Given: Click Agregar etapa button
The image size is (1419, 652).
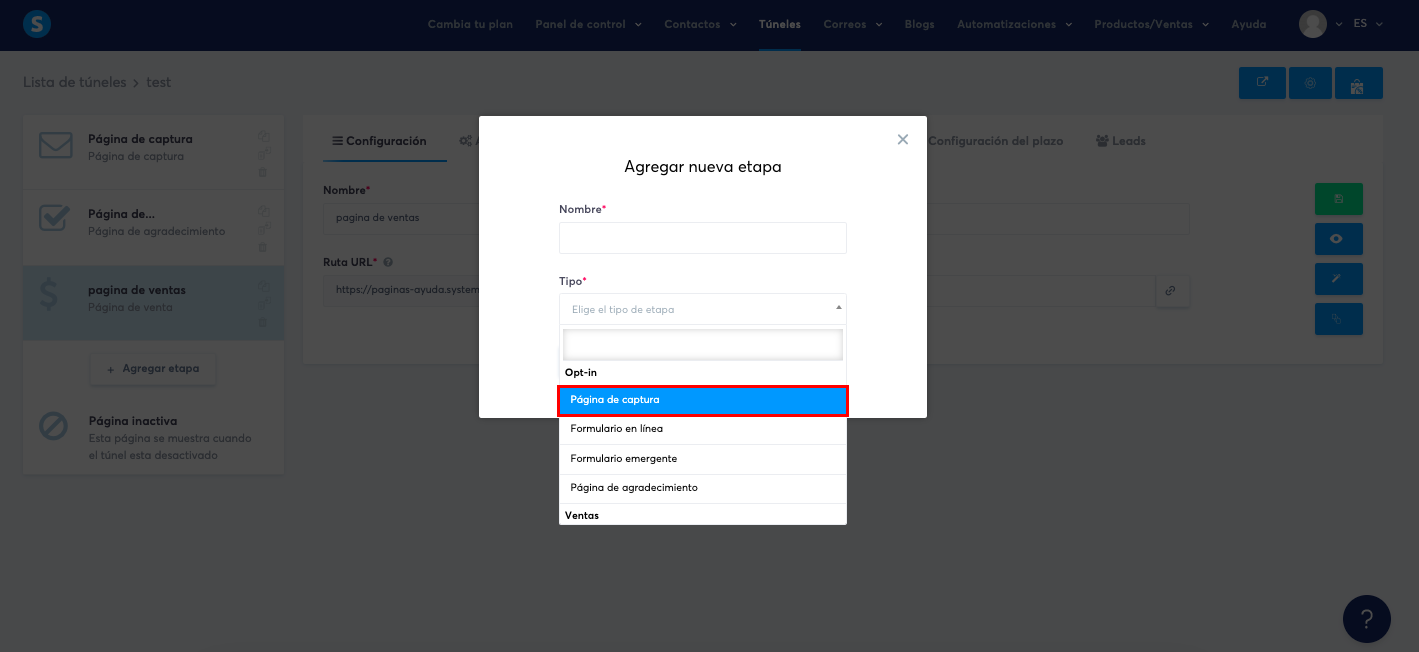Looking at the screenshot, I should point(152,369).
